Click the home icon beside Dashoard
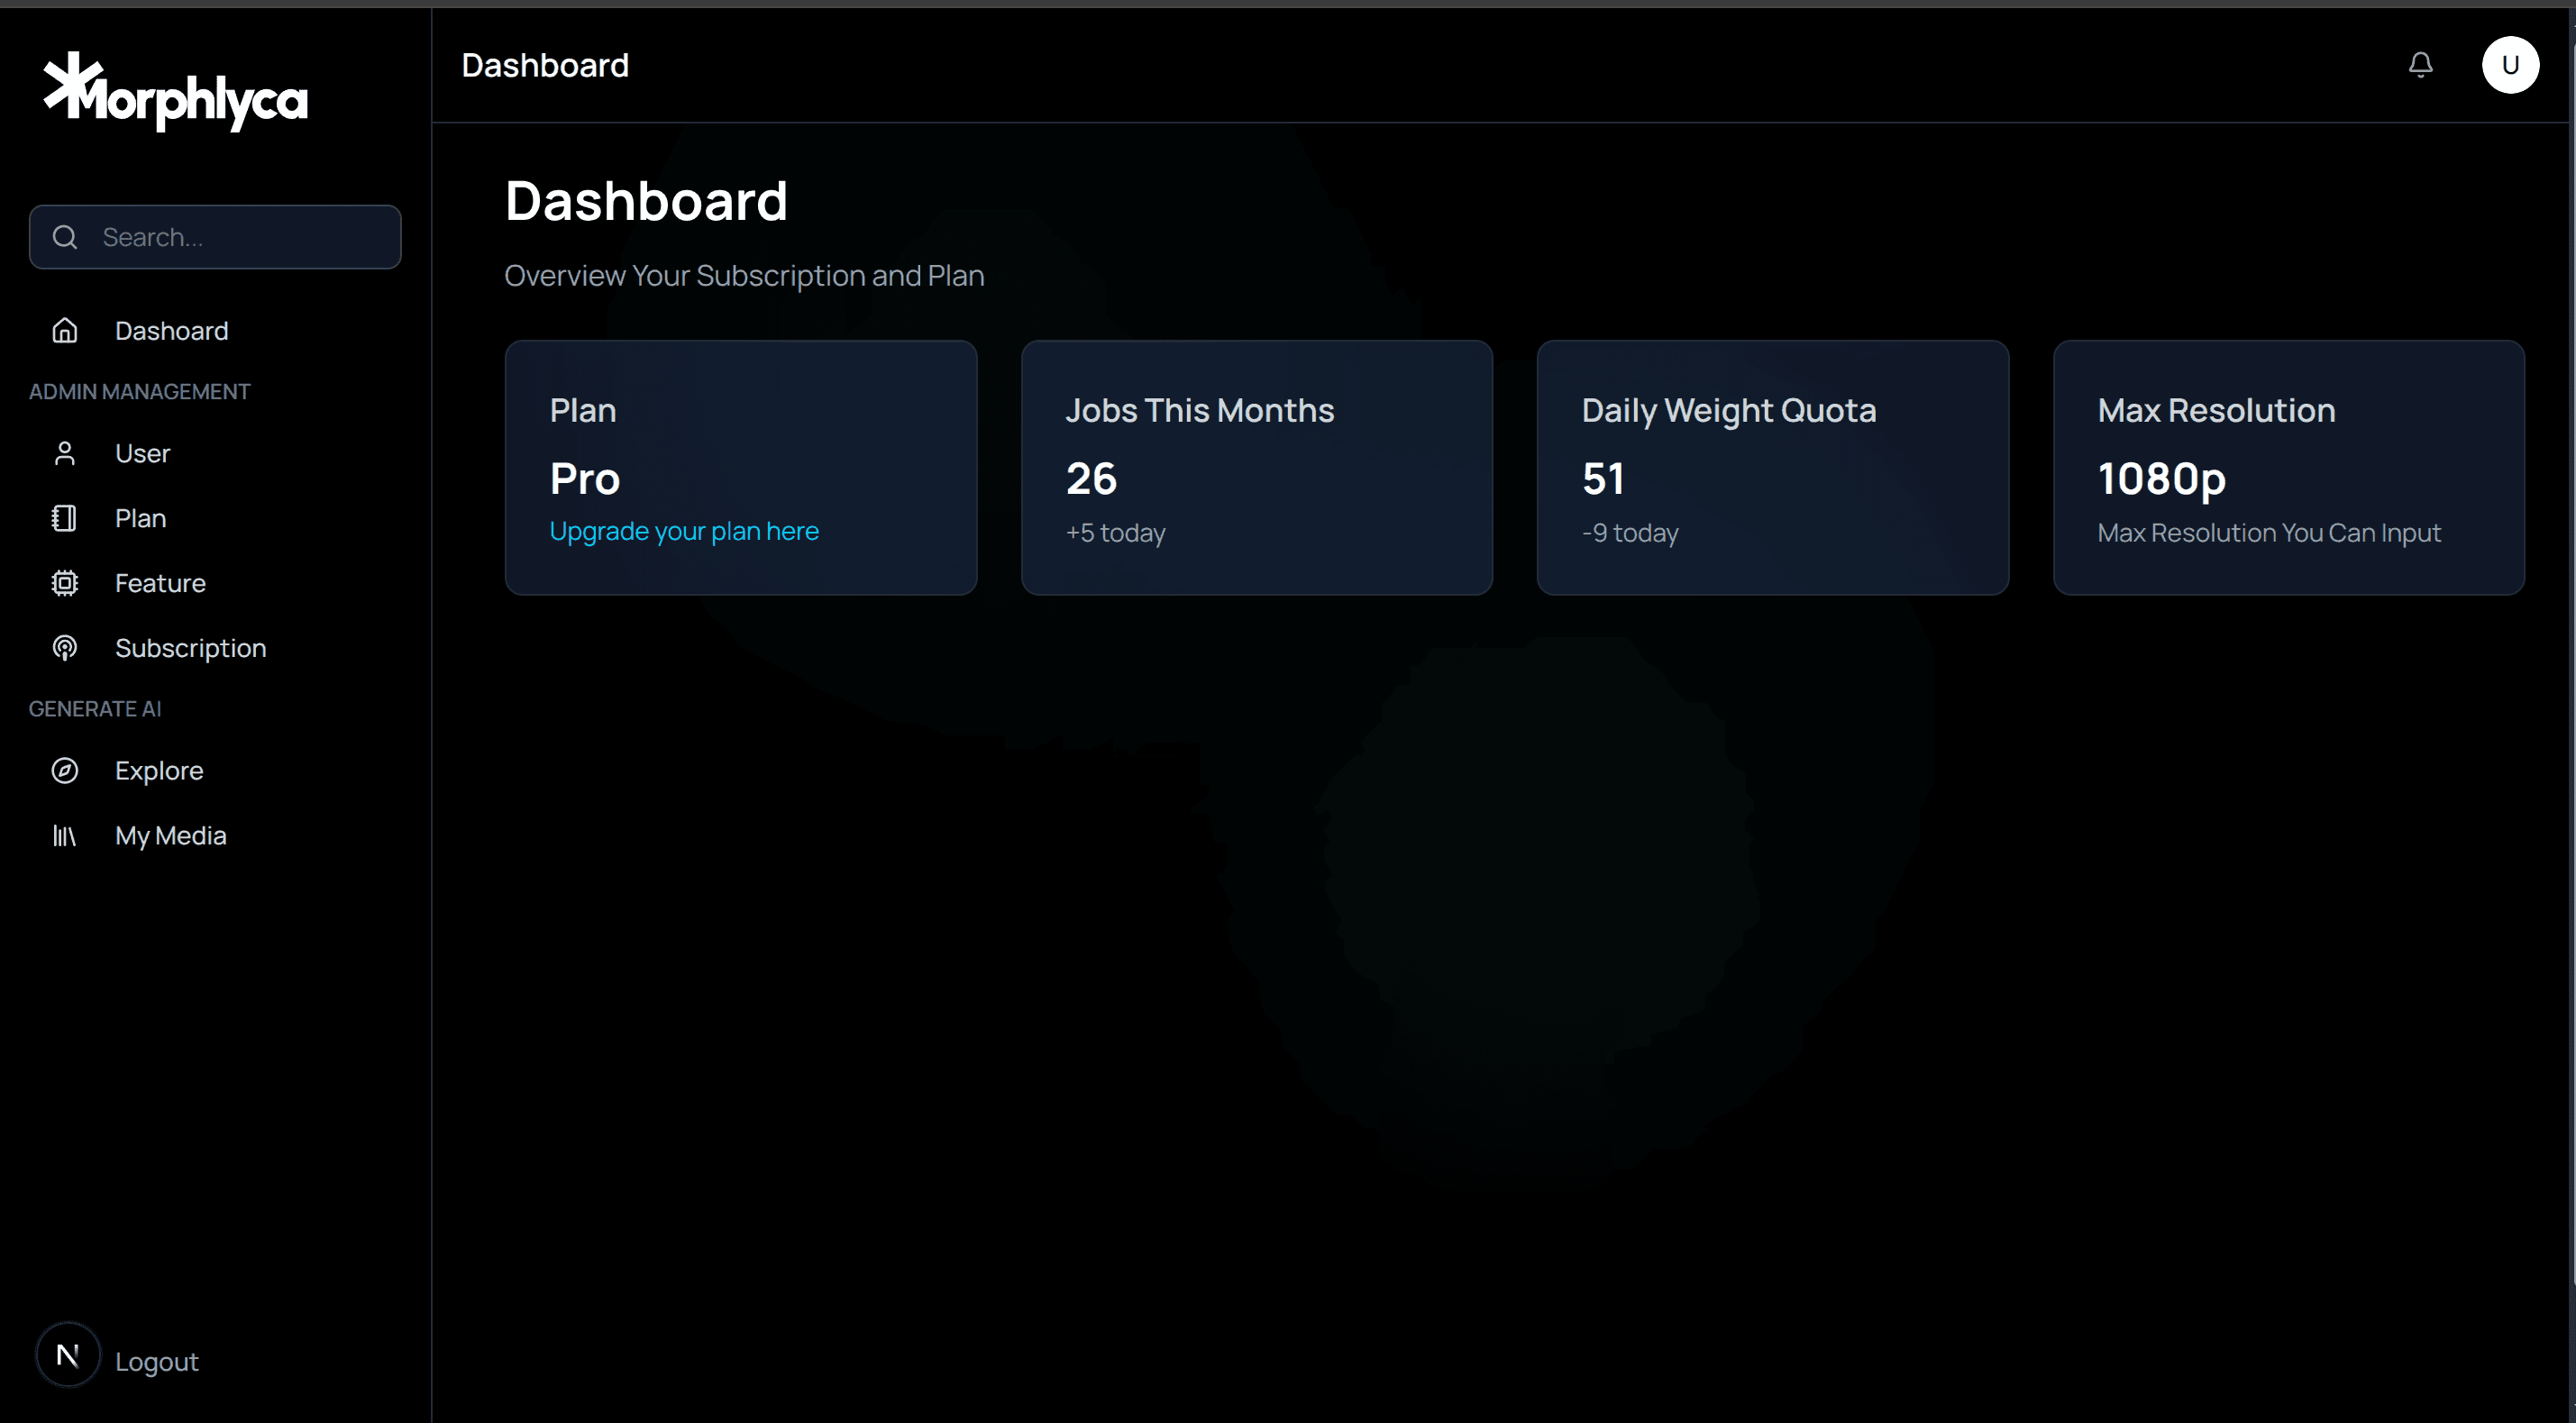The height and width of the screenshot is (1423, 2576). pyautogui.click(x=65, y=330)
